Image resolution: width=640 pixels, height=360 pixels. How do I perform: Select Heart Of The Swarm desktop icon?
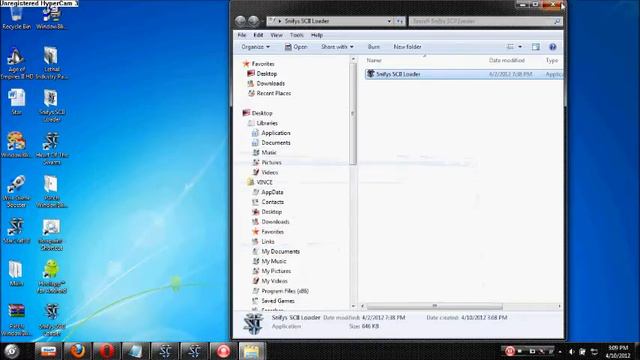[51, 148]
